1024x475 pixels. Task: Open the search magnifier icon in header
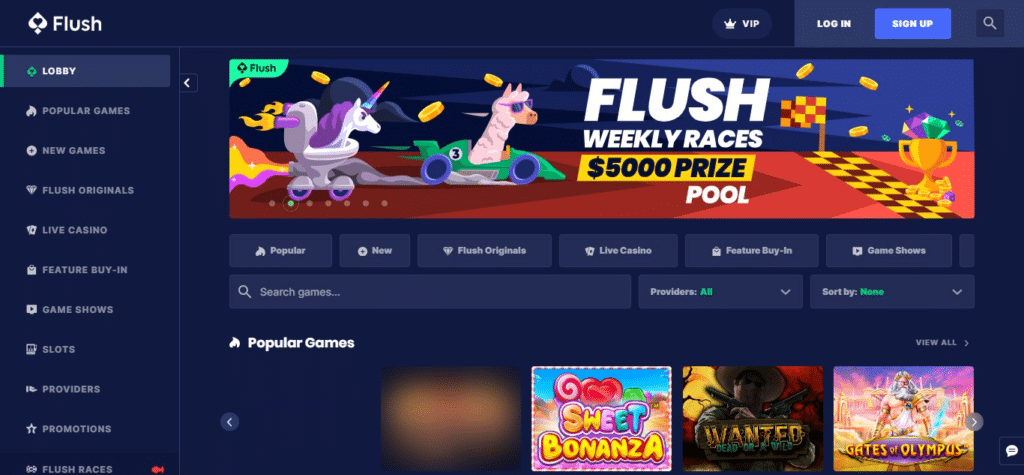click(989, 24)
